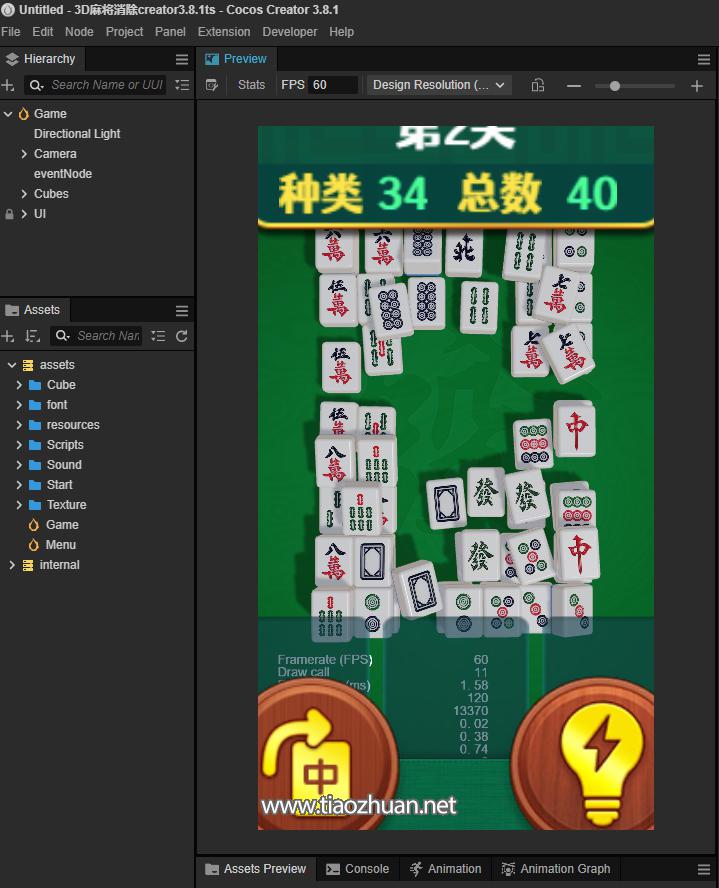Click the zoom-in plus icon in Preview
719x888 pixels.
tap(697, 86)
